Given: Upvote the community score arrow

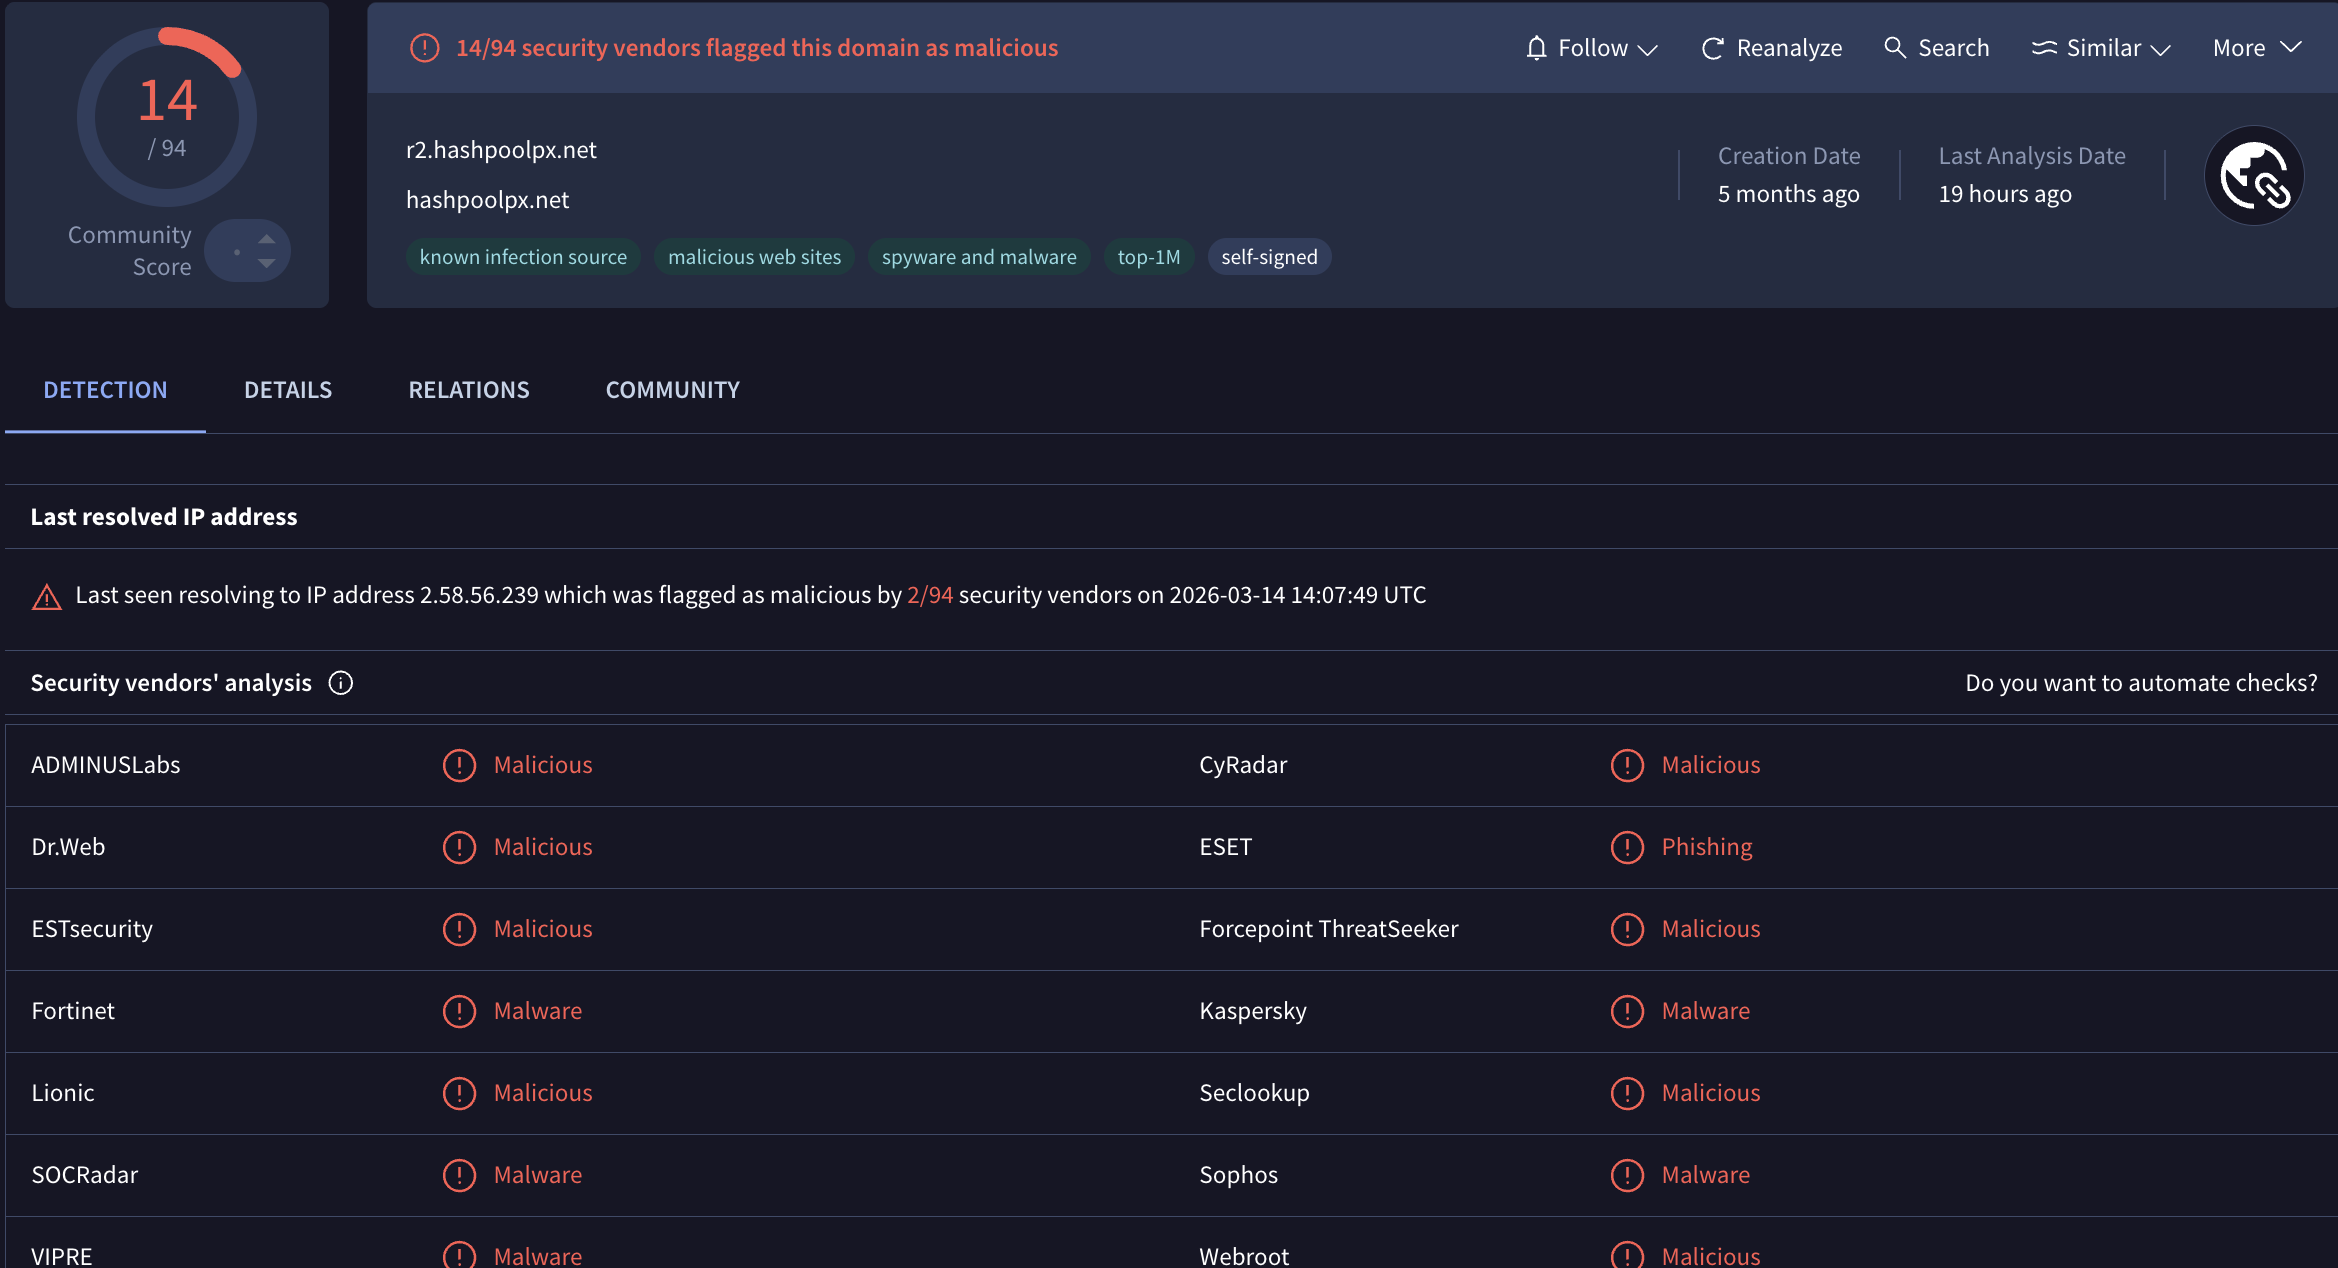Looking at the screenshot, I should pos(266,239).
